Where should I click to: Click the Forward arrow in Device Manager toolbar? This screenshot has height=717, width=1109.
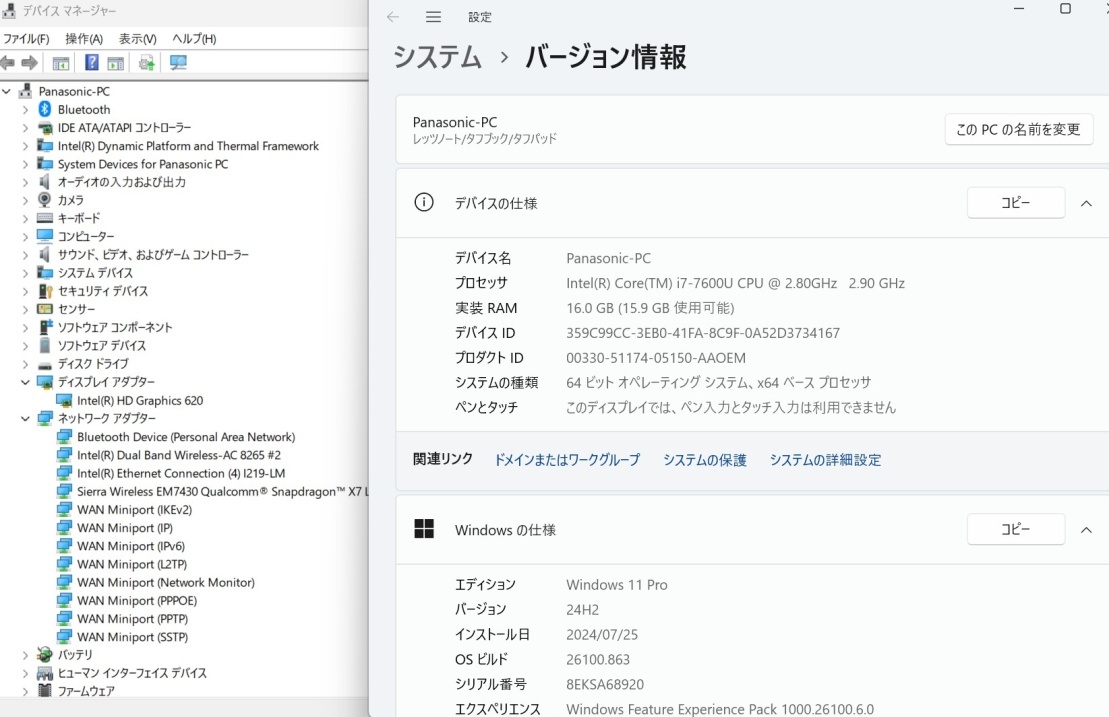point(29,63)
